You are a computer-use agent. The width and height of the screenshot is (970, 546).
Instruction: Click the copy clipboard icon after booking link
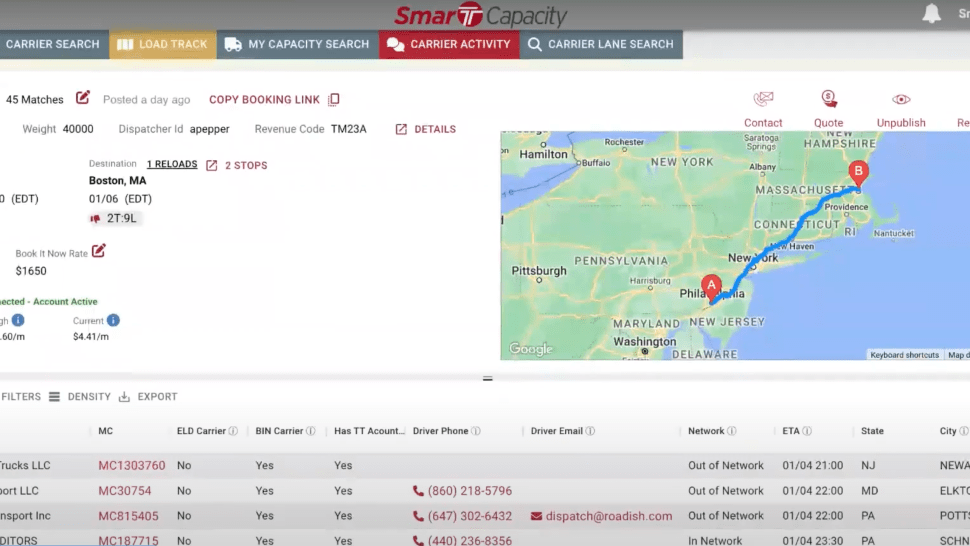pos(333,100)
